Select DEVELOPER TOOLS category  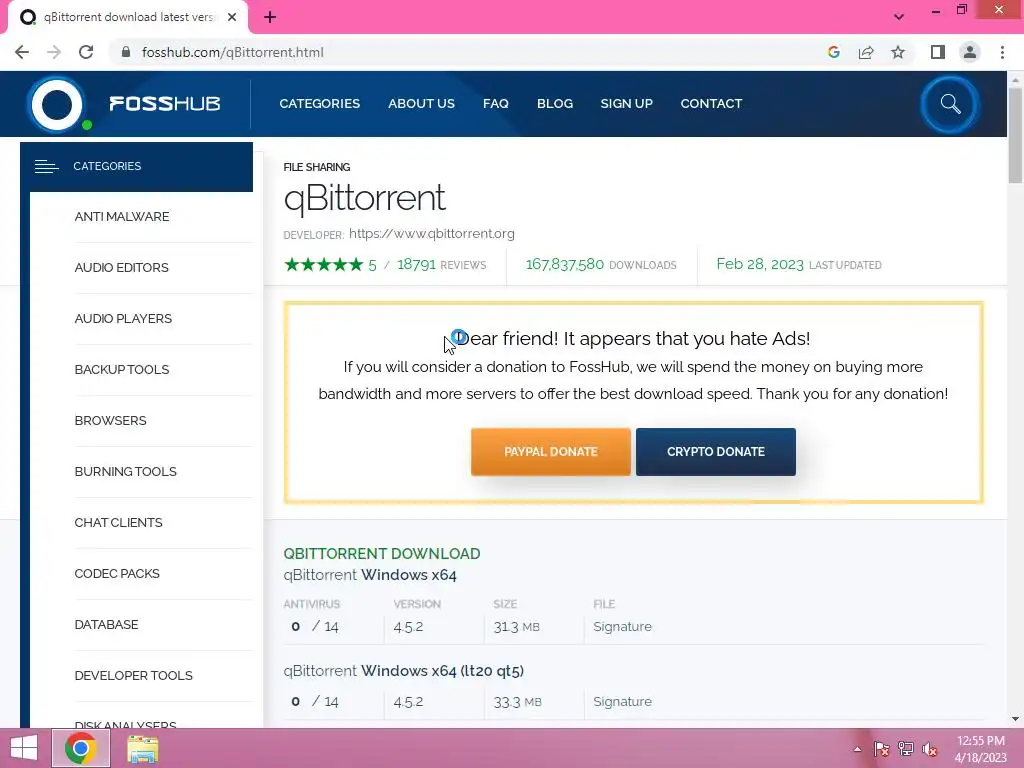133,675
